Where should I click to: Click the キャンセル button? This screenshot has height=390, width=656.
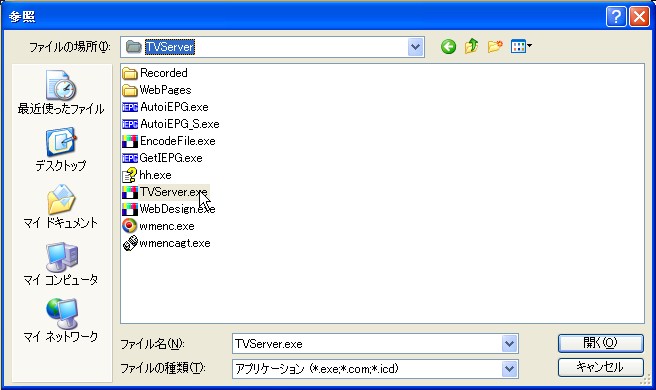(x=600, y=367)
